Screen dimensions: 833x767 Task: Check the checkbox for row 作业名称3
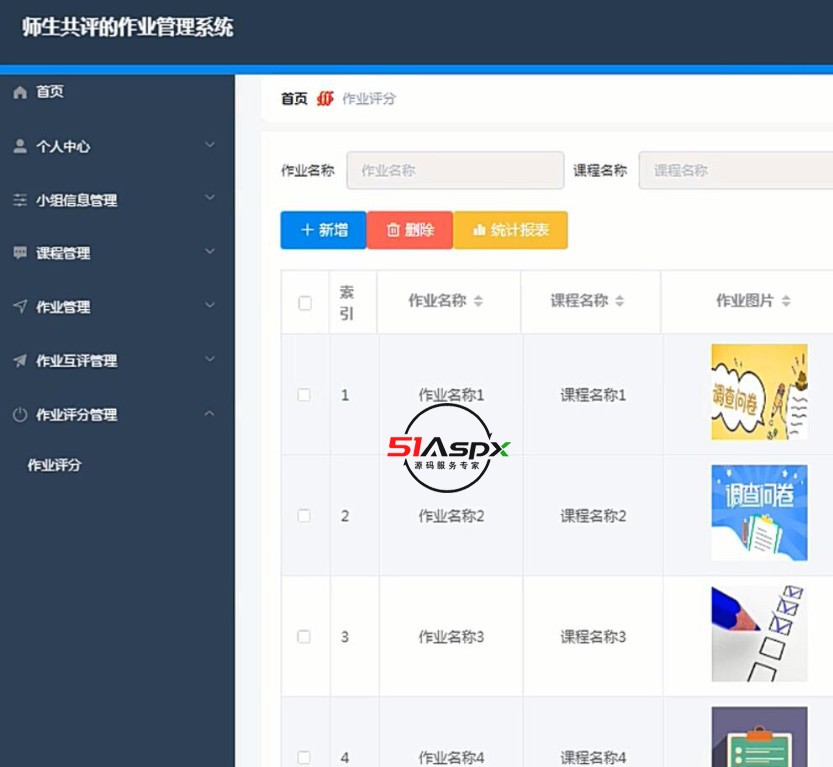tap(304, 636)
